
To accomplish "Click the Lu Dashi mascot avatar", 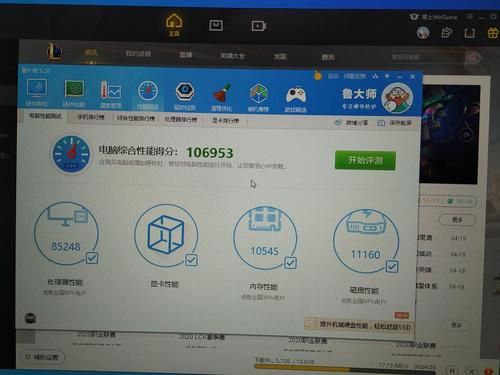I will (397, 98).
